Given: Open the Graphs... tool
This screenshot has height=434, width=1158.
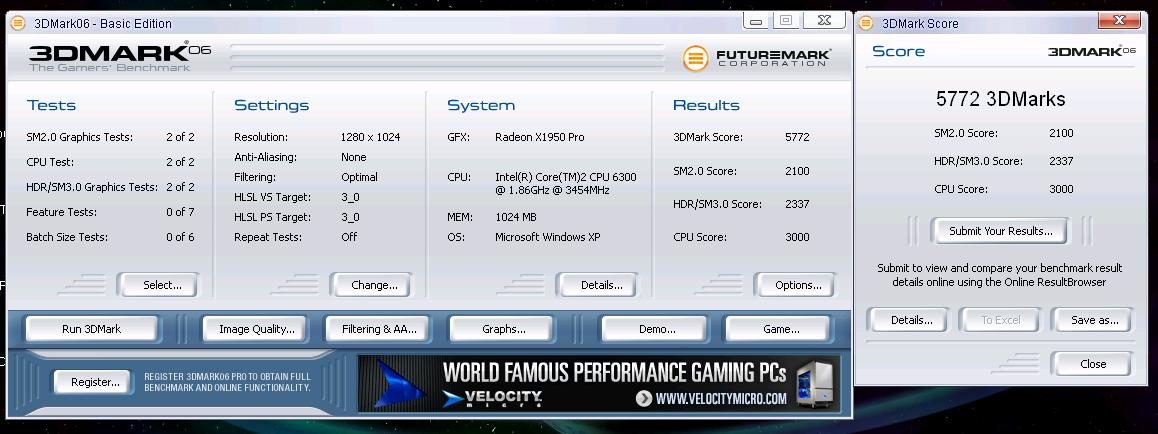Looking at the screenshot, I should (502, 329).
